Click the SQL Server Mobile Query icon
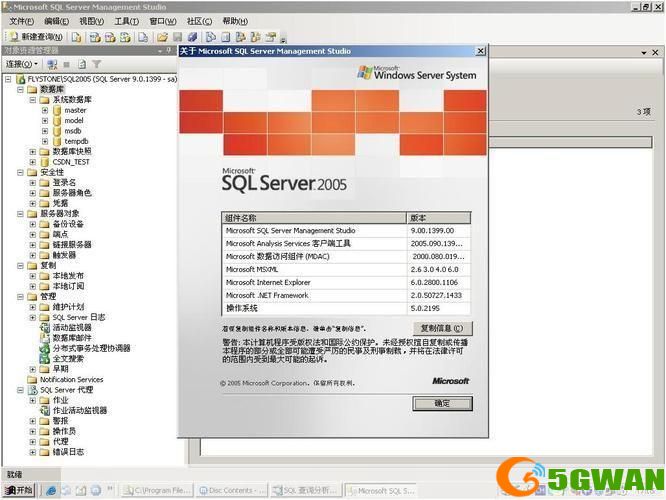Screen dimensions: 666x500 (143, 37)
